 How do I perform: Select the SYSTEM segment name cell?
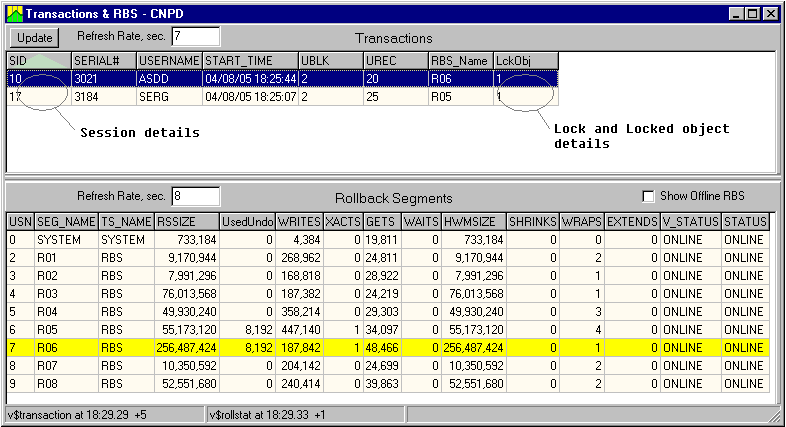click(x=66, y=240)
